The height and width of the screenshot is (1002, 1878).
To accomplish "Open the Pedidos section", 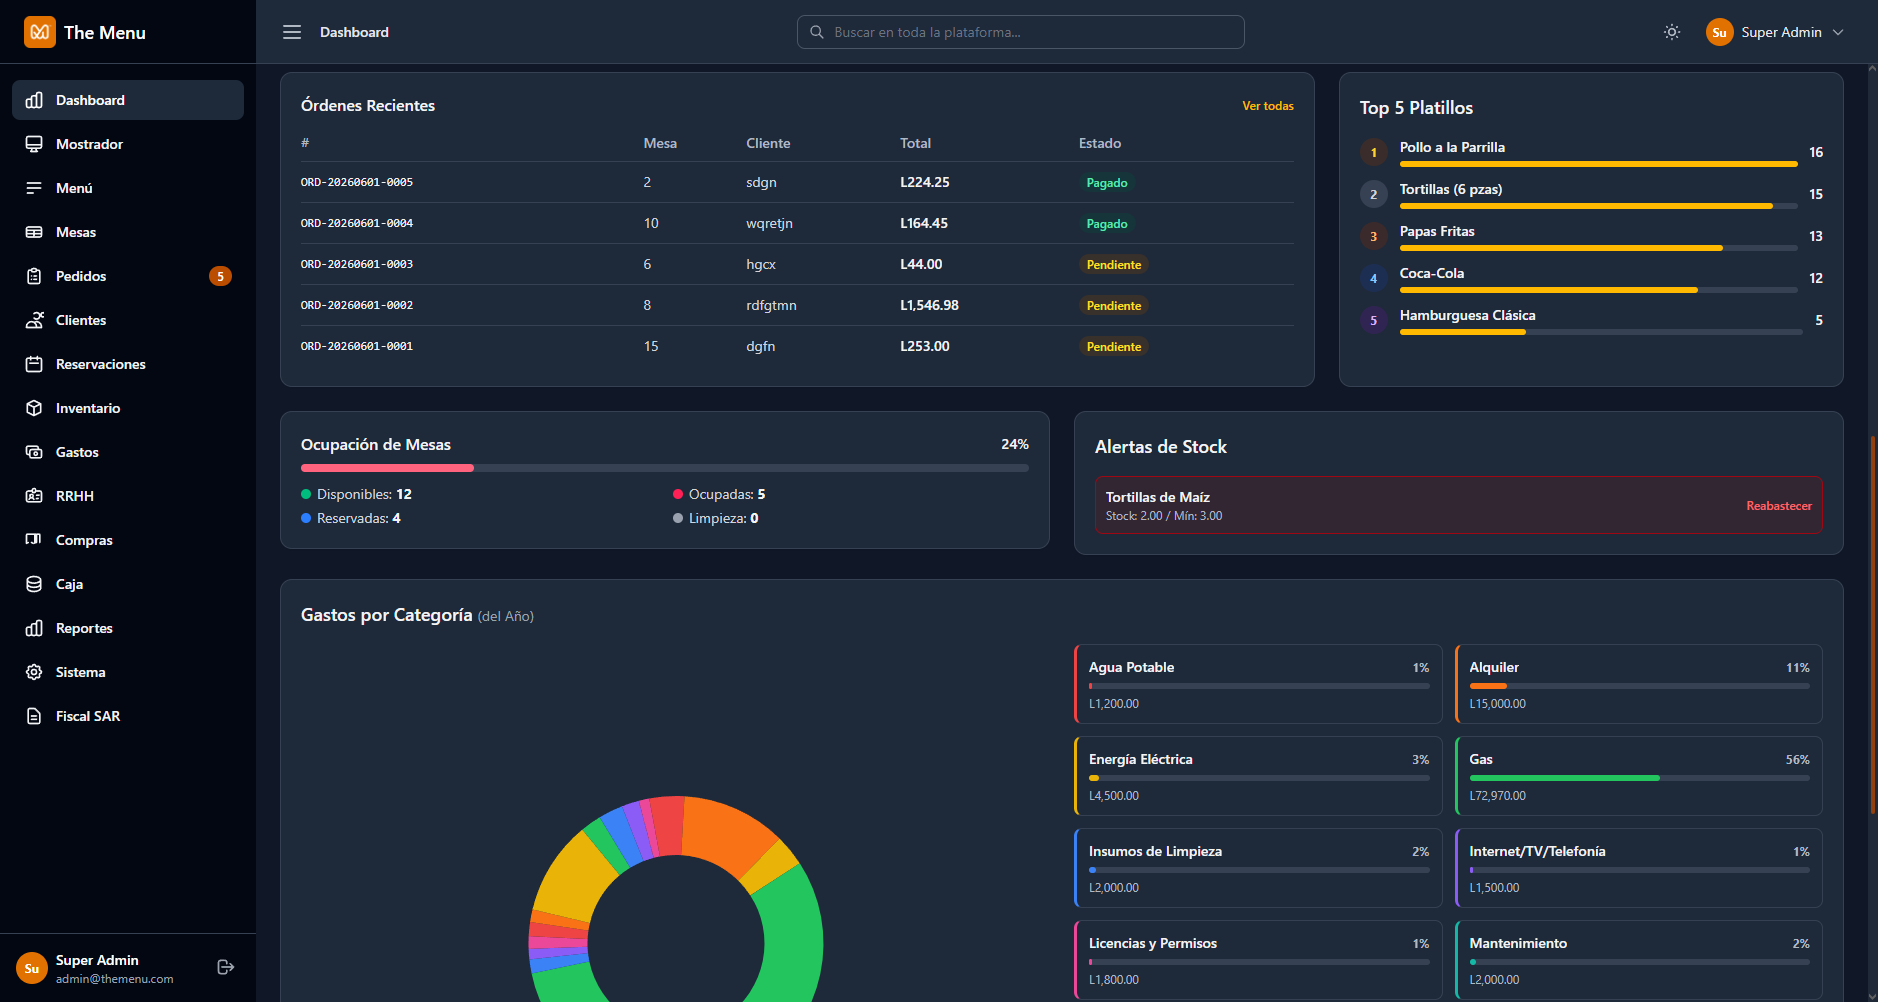I will tap(128, 276).
